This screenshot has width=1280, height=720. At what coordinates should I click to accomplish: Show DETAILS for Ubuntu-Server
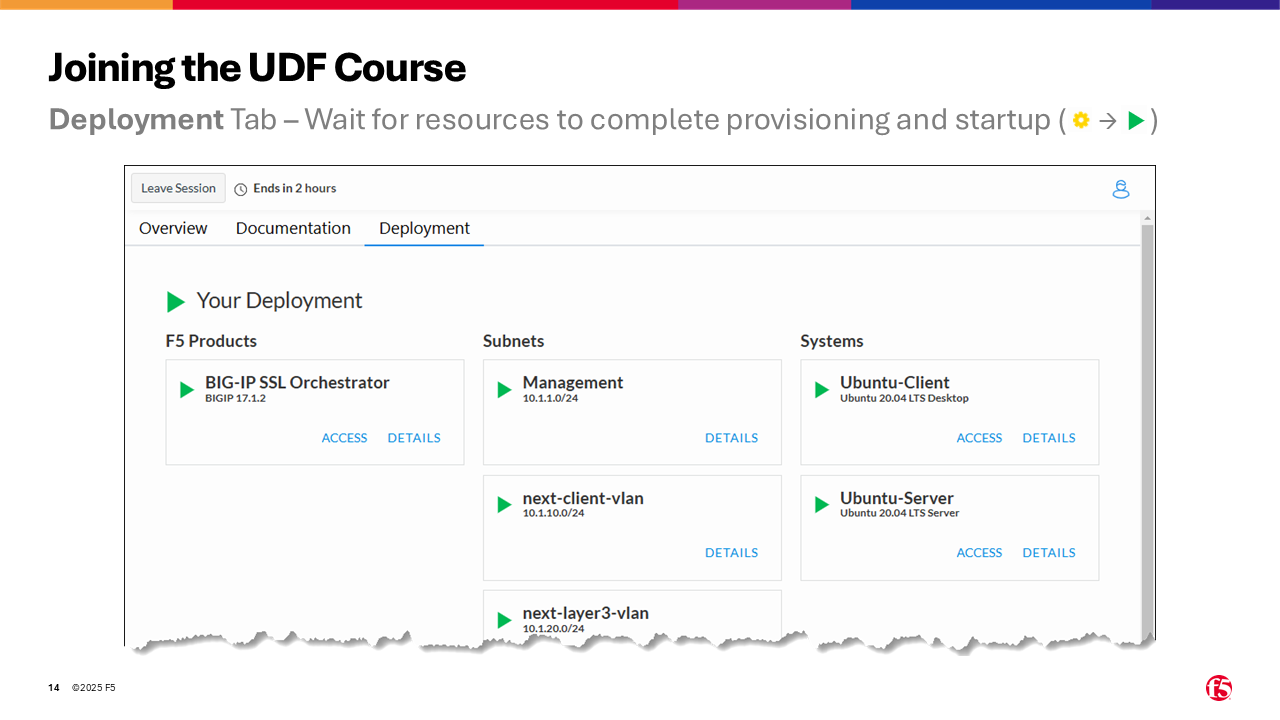pyautogui.click(x=1049, y=553)
